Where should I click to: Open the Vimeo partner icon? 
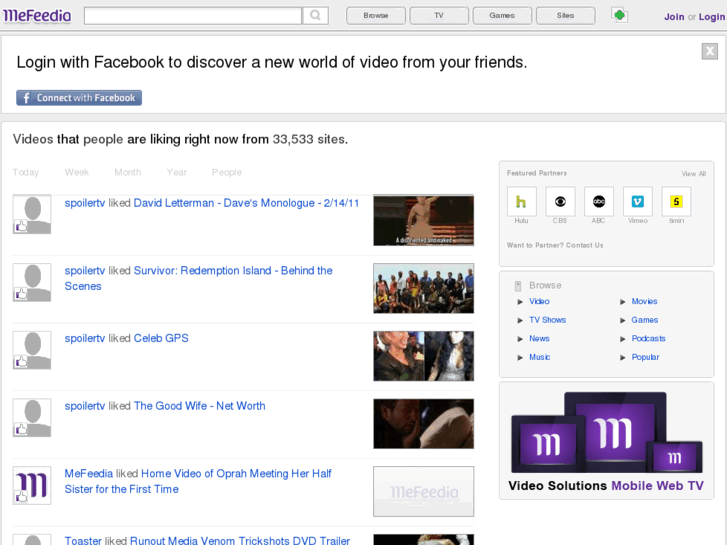638,202
